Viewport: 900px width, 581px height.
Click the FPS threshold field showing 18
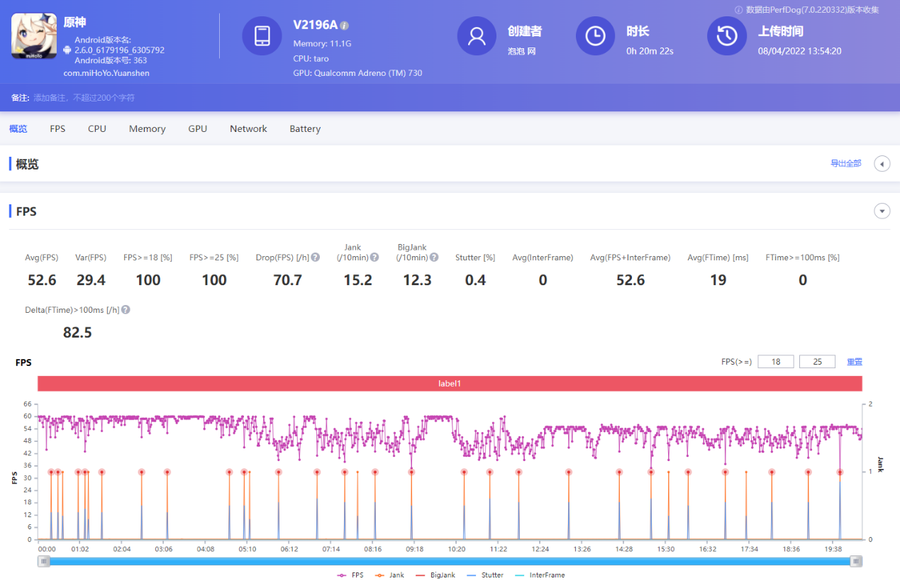(776, 362)
